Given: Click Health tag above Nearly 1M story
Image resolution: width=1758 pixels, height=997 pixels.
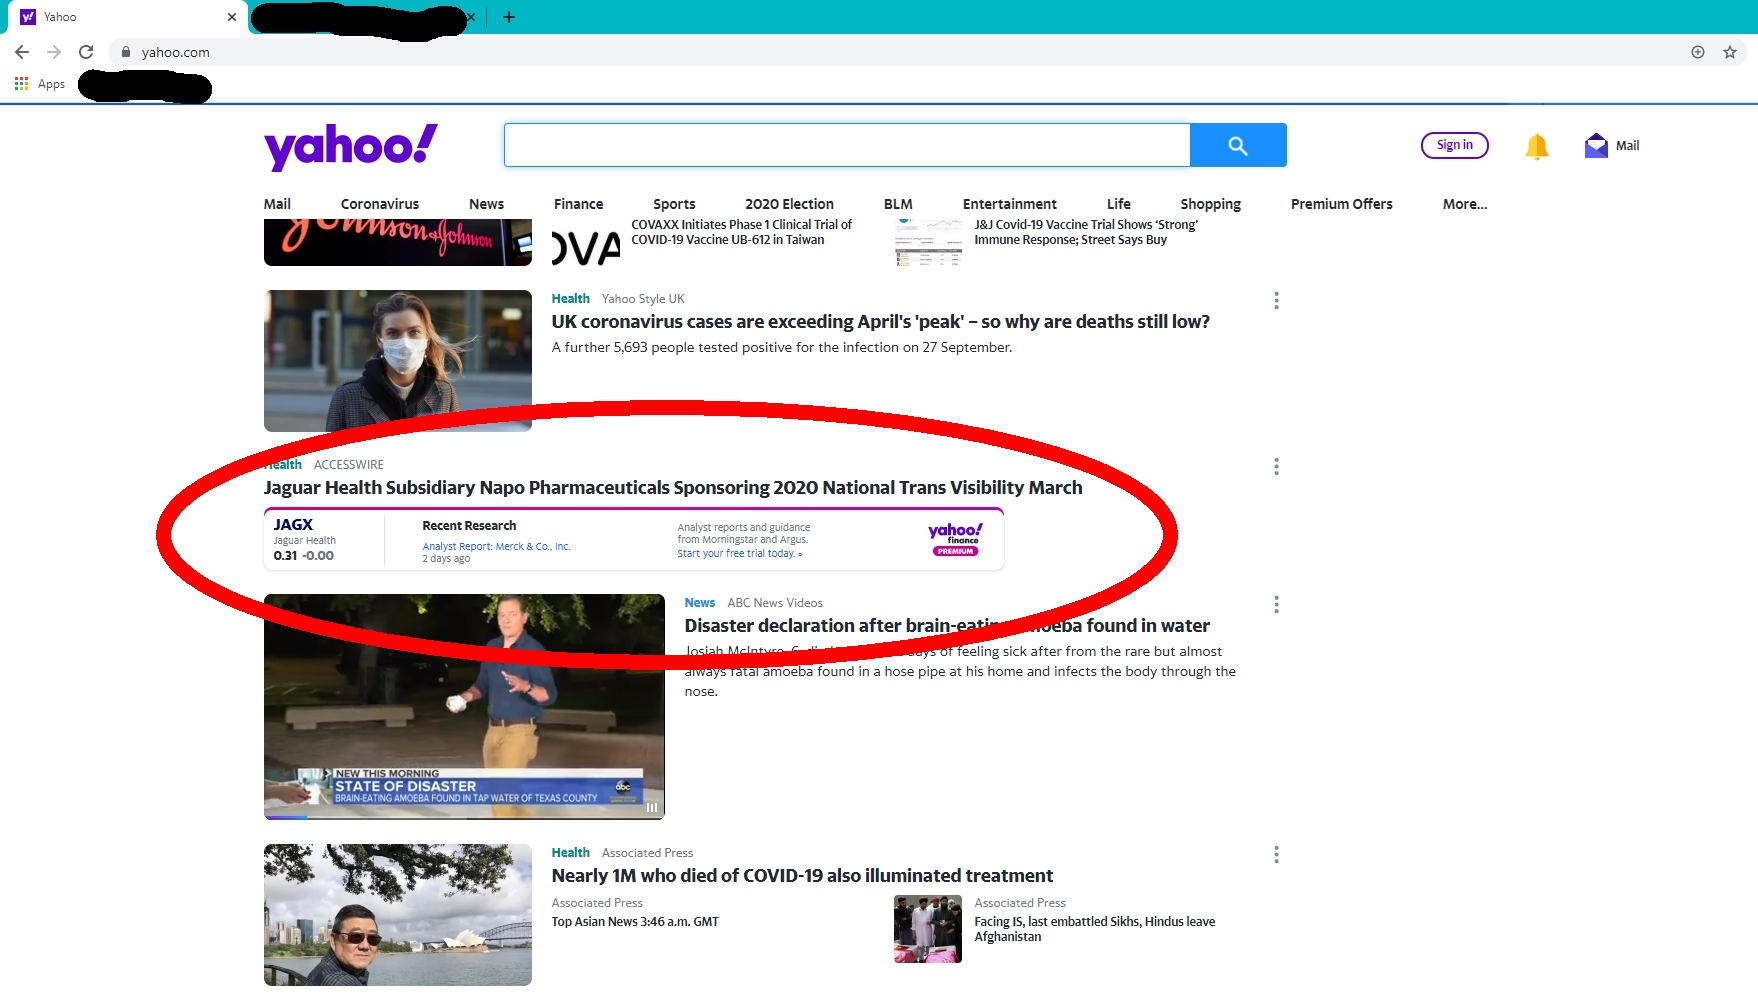Looking at the screenshot, I should [x=571, y=853].
